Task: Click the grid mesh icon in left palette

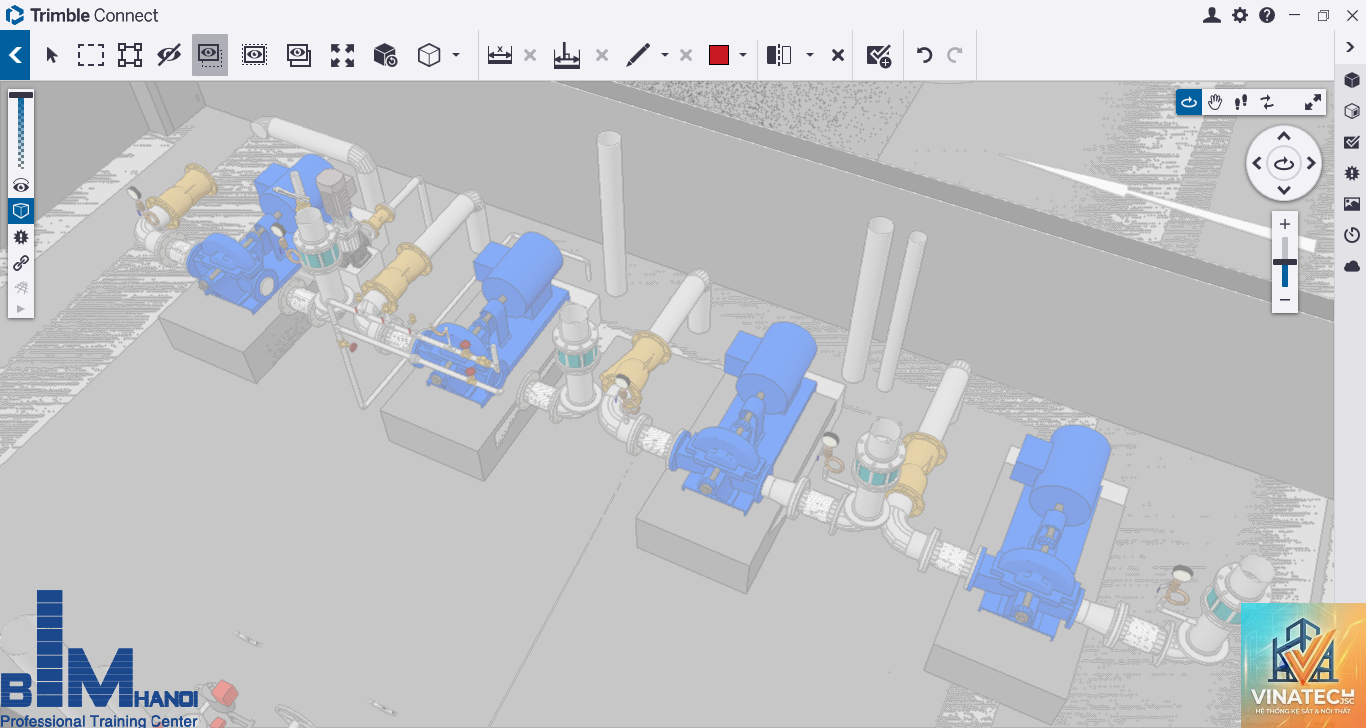Action: point(21,288)
